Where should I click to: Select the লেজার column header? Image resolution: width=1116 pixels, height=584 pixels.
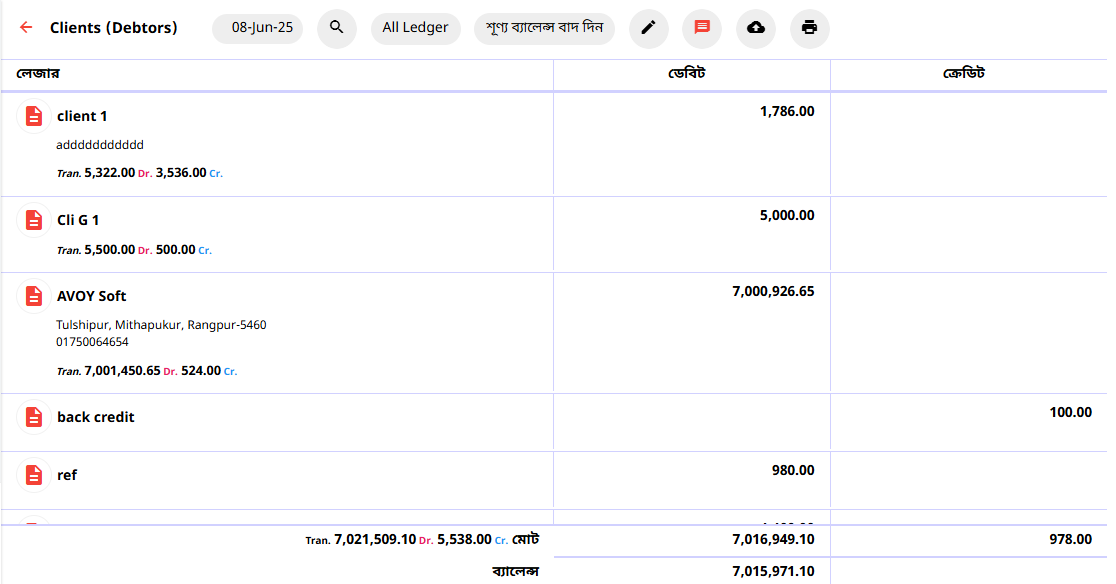pyautogui.click(x=38, y=73)
